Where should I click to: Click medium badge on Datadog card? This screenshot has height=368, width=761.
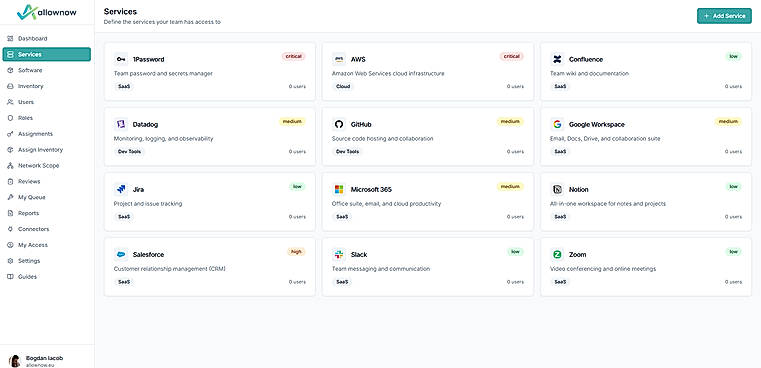tap(292, 121)
